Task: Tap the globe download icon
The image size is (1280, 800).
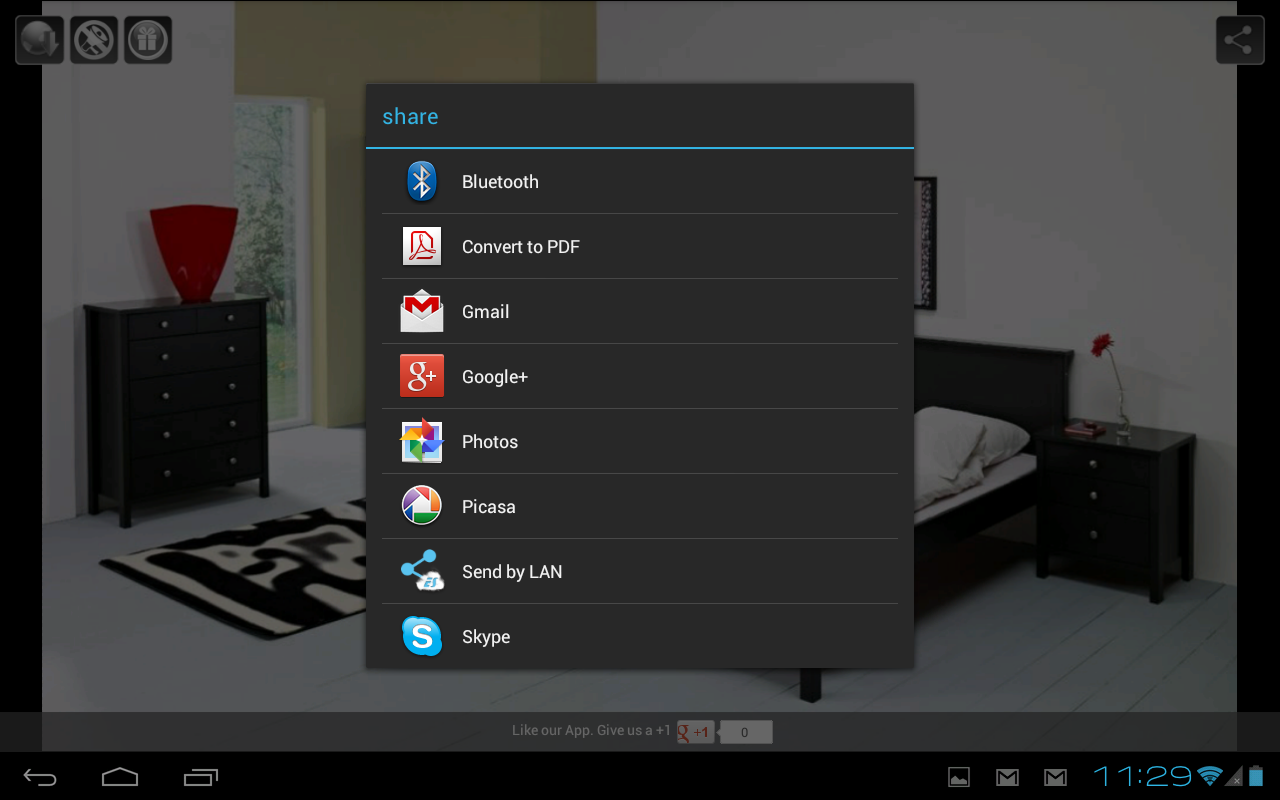Action: [40, 40]
